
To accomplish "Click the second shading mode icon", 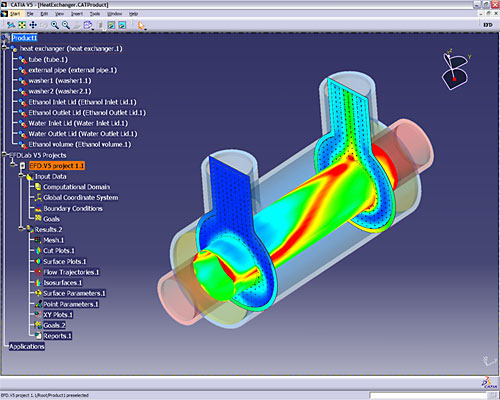I will (x=122, y=25).
